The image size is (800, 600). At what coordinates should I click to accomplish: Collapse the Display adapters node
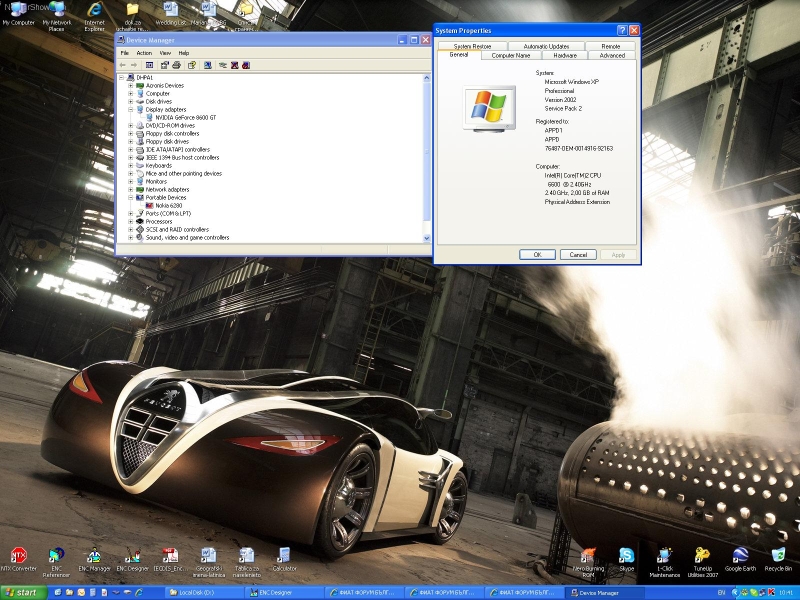[130, 109]
